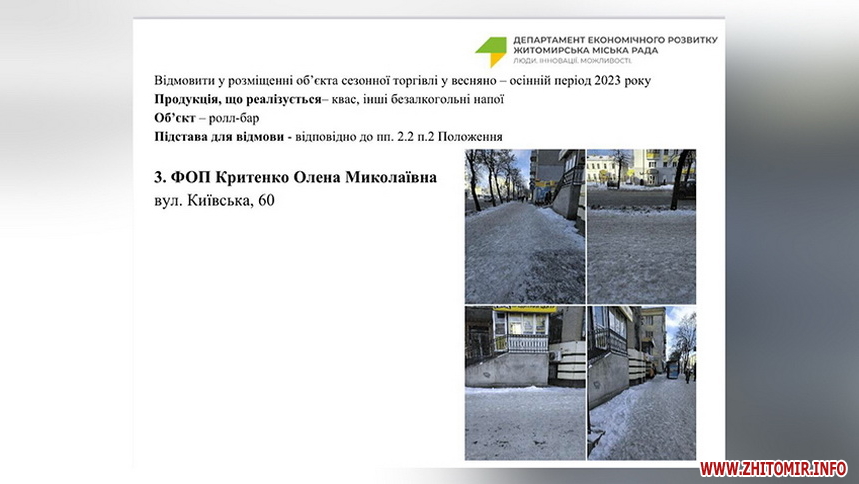Click the green department logo icon

[490, 51]
